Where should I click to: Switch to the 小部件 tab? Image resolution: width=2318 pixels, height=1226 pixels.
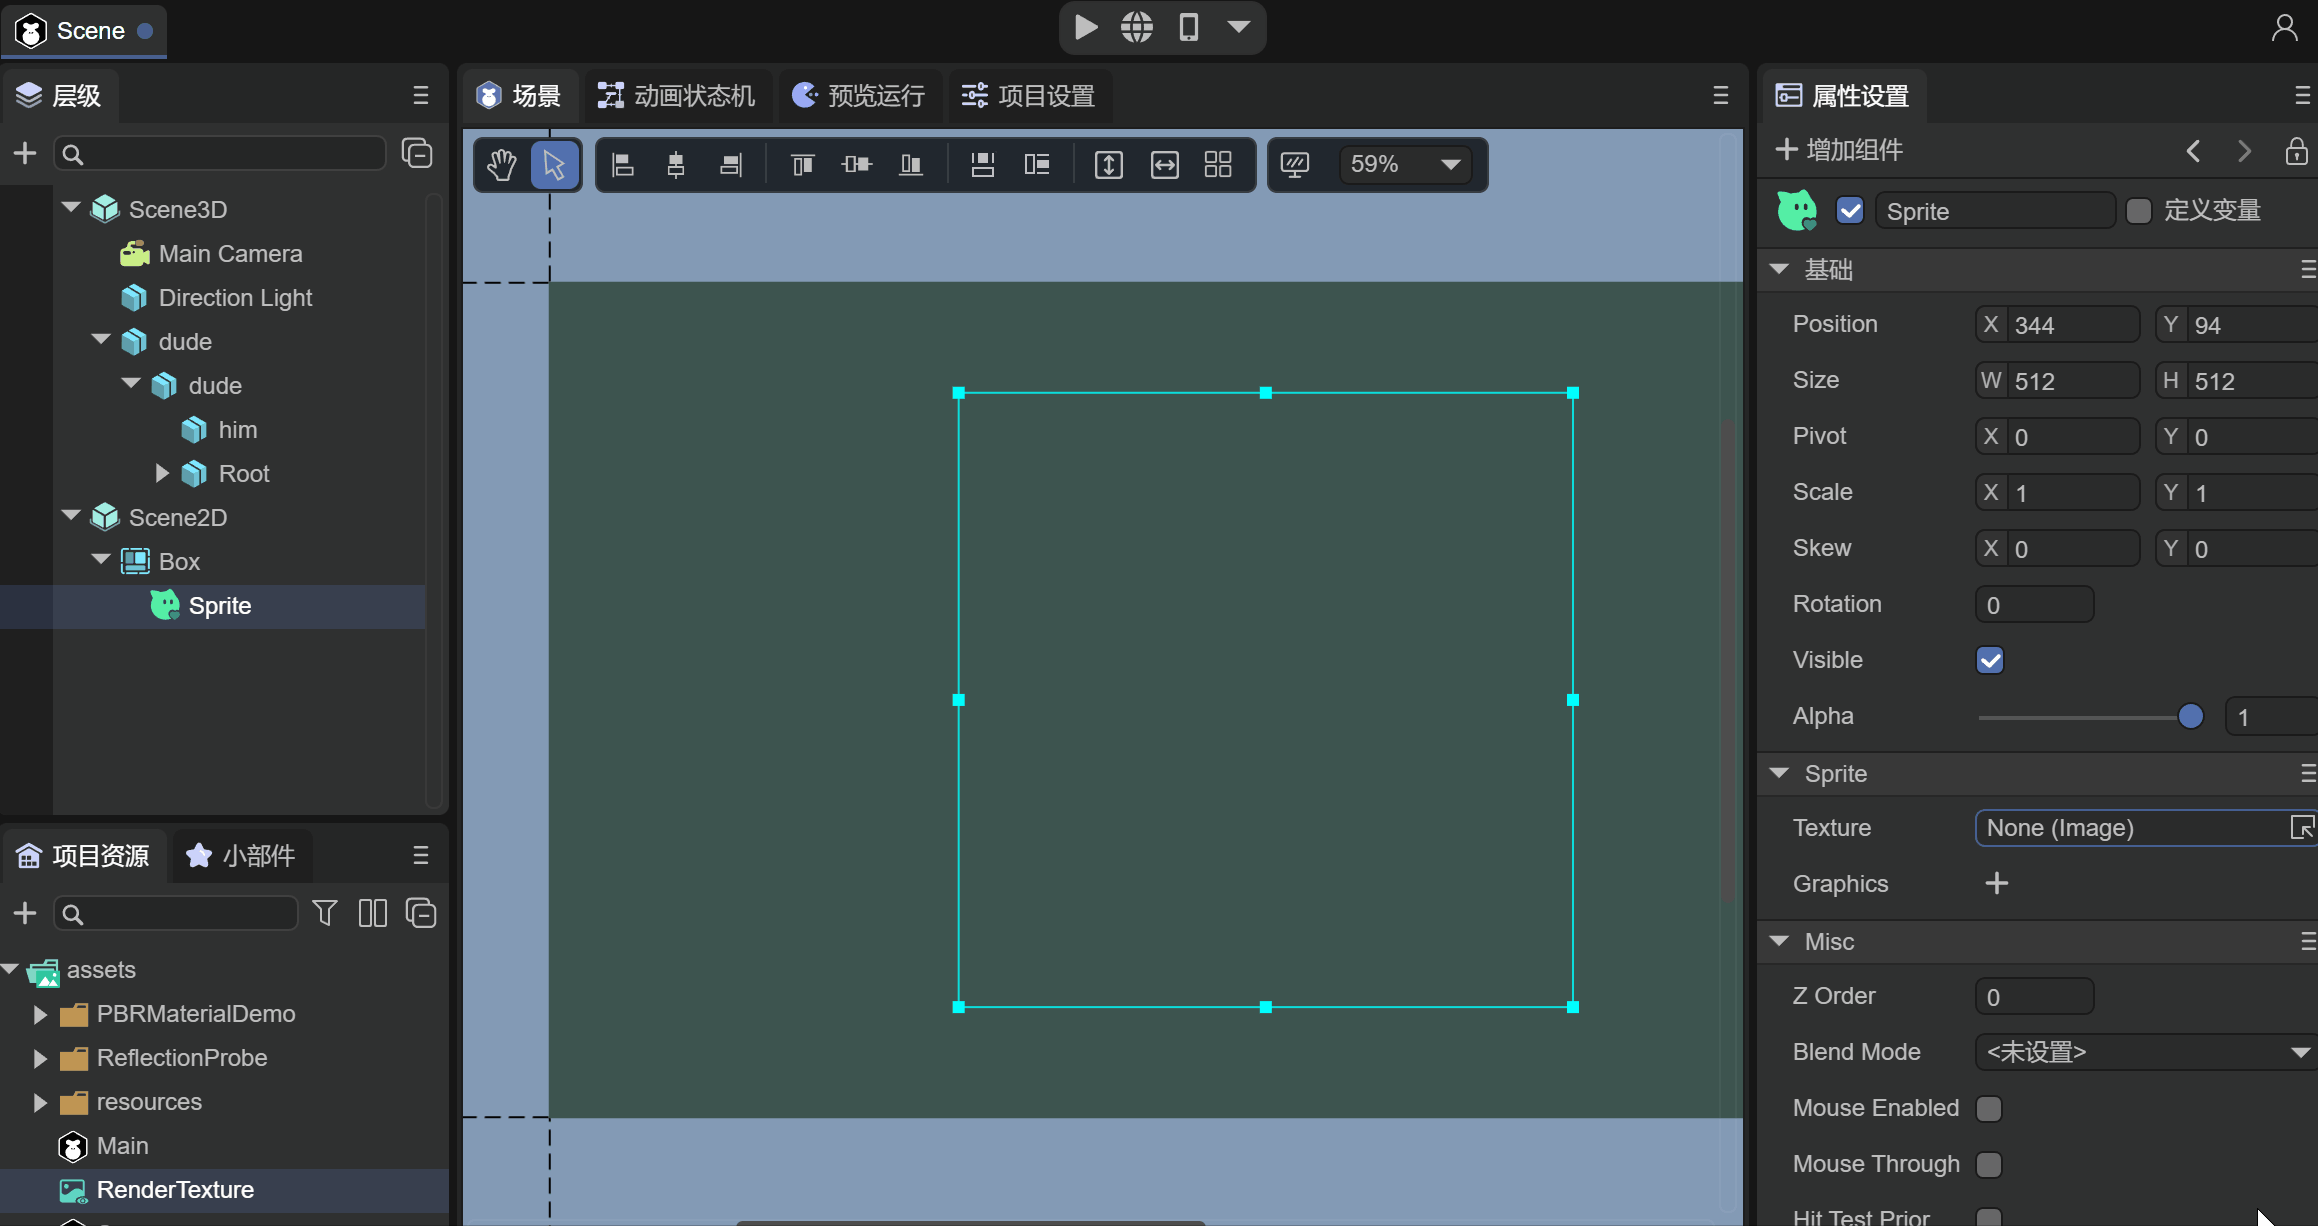coord(242,856)
